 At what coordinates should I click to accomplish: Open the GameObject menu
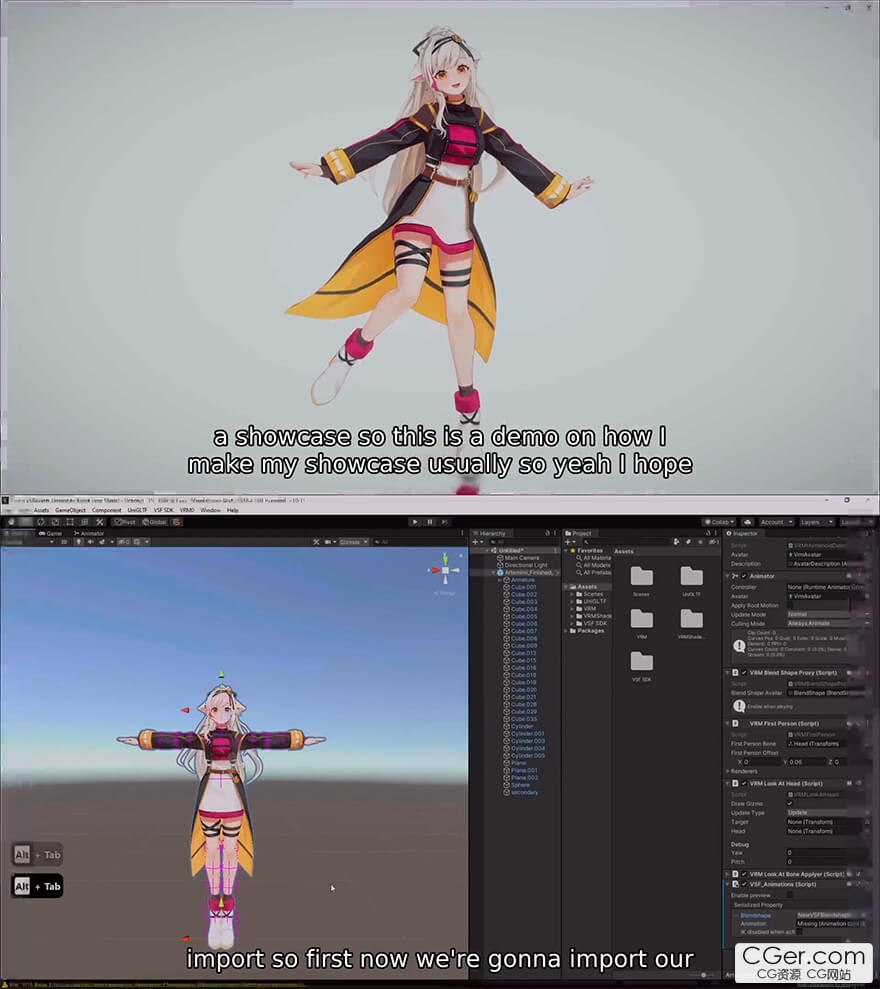pyautogui.click(x=71, y=510)
